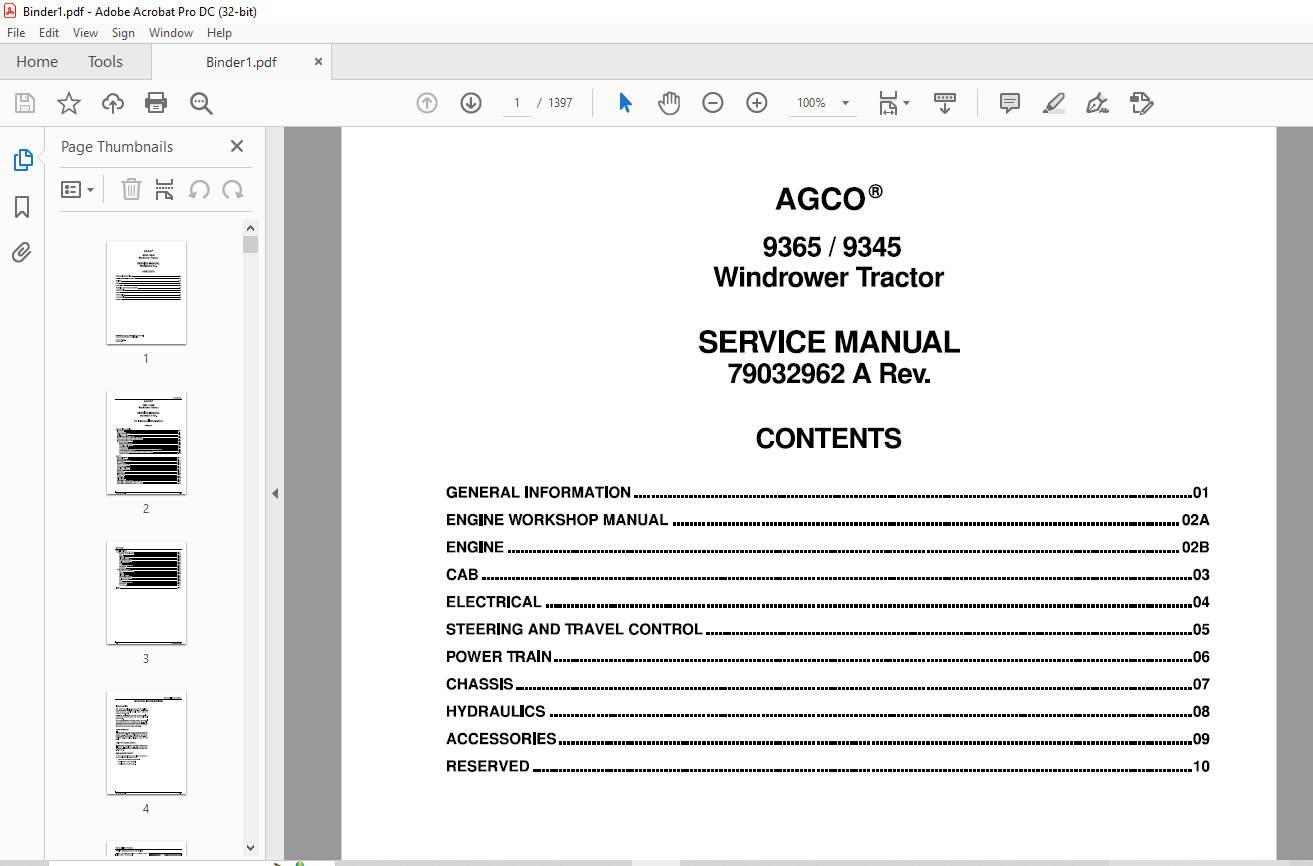Click the SERVICE MANUAL heading text

pos(829,342)
